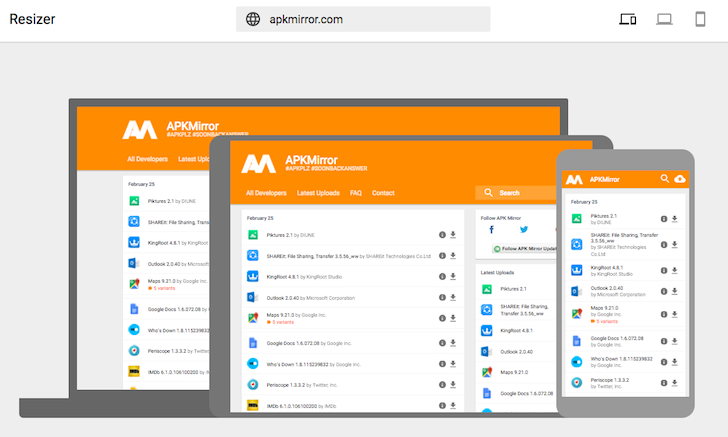Click 5 variants under Maps in tablet preview
This screenshot has width=728, height=437.
click(280, 322)
